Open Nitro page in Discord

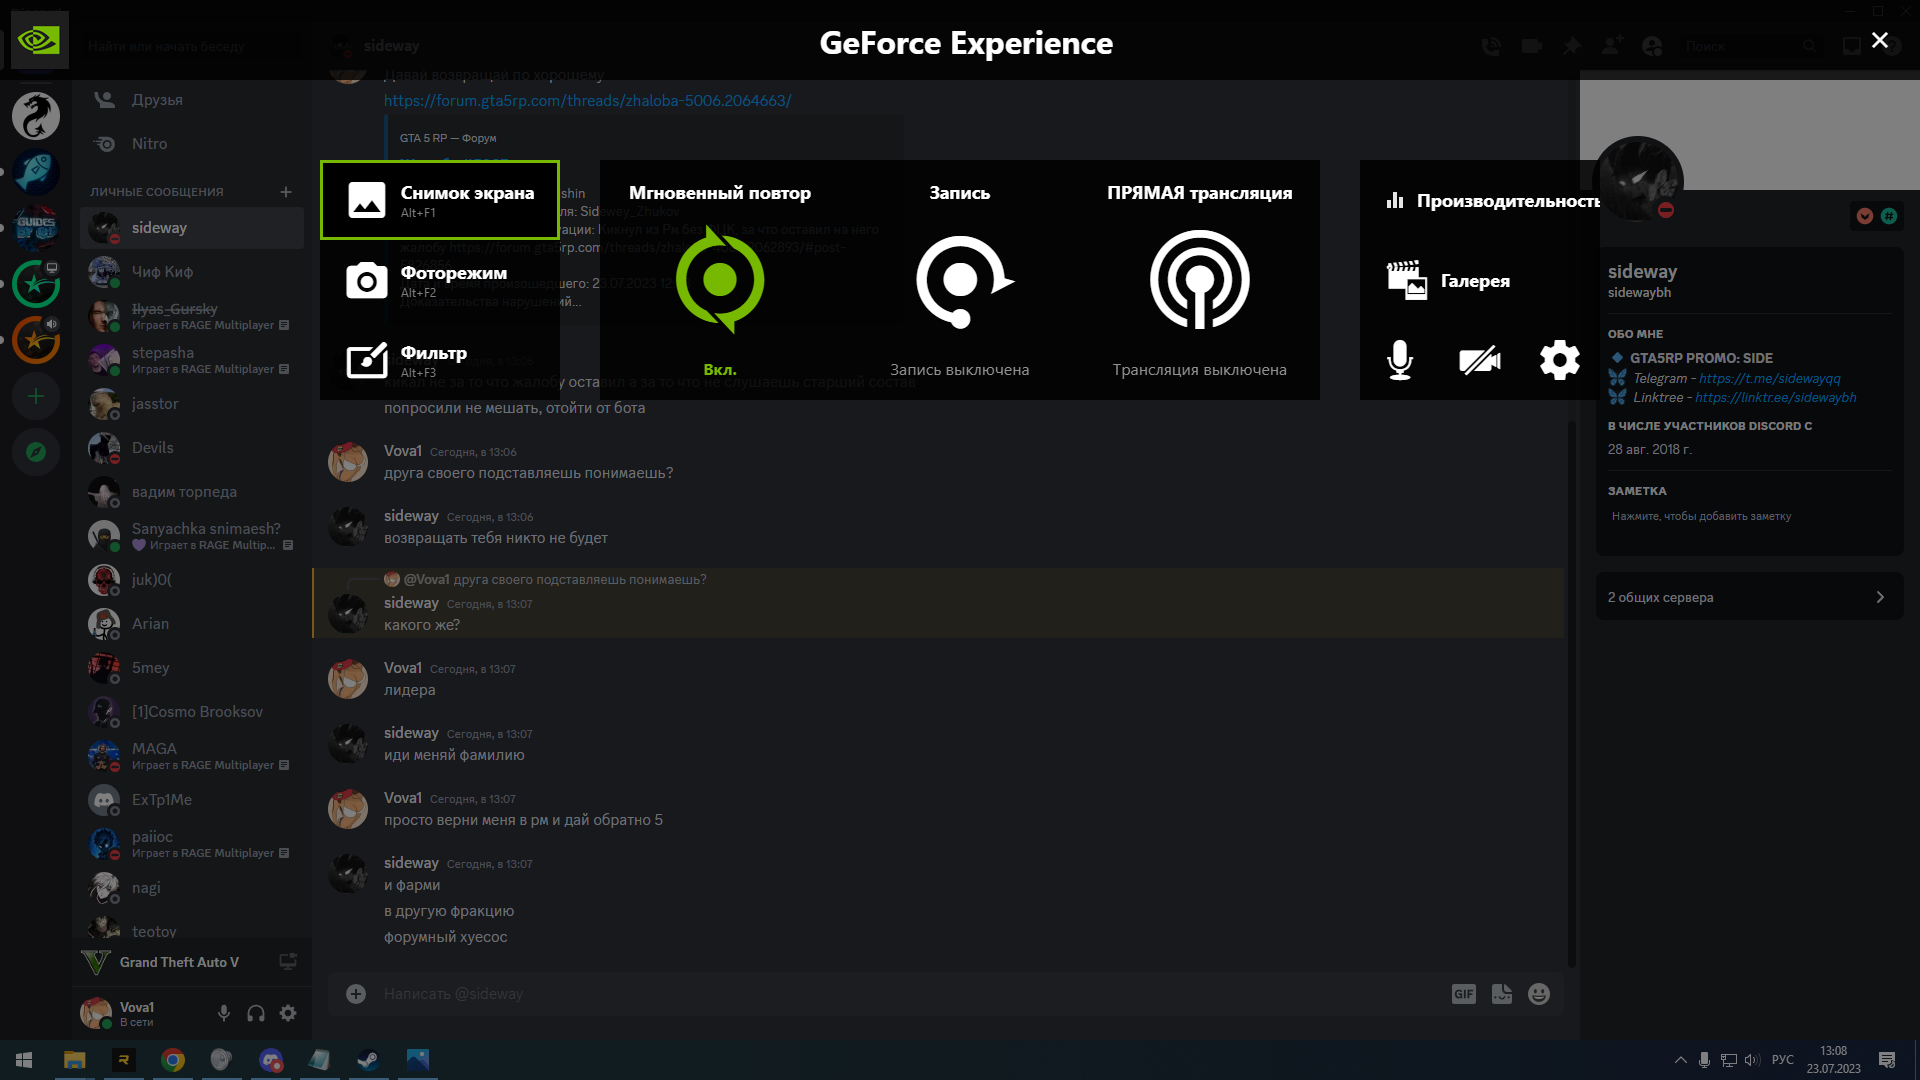[192, 144]
